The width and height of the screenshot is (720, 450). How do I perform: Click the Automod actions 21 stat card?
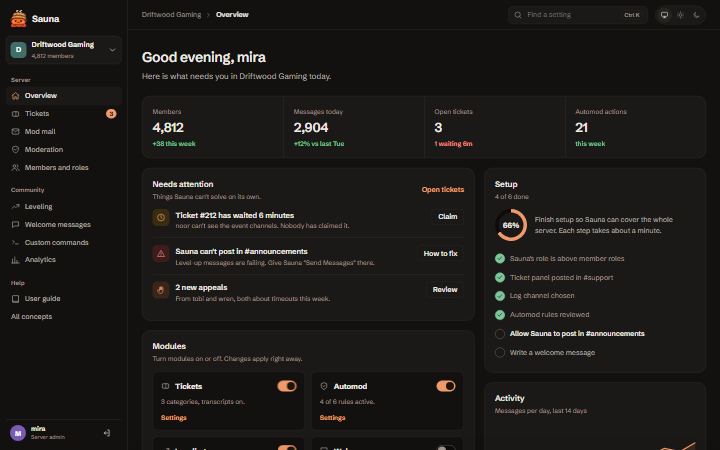(x=636, y=127)
